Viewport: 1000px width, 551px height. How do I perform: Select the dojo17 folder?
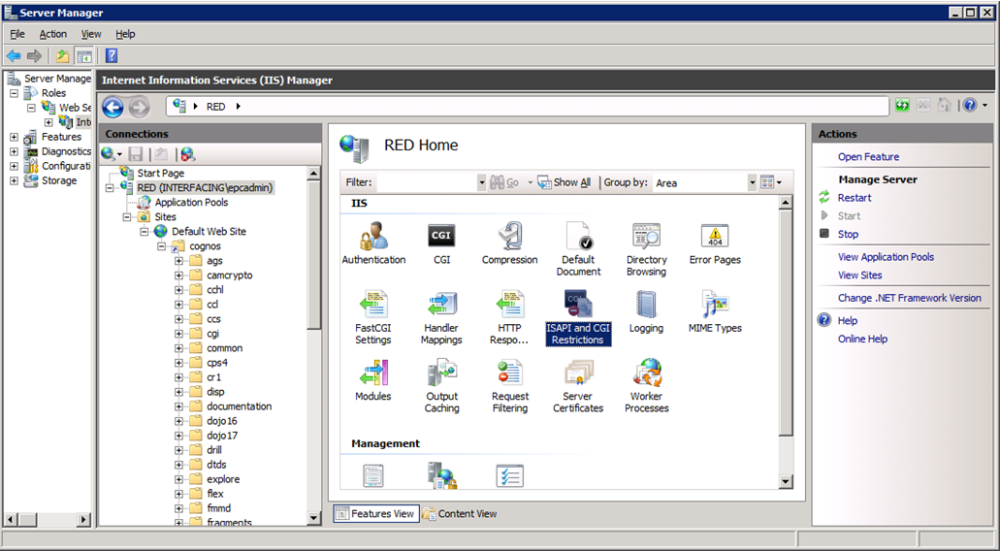click(x=222, y=436)
